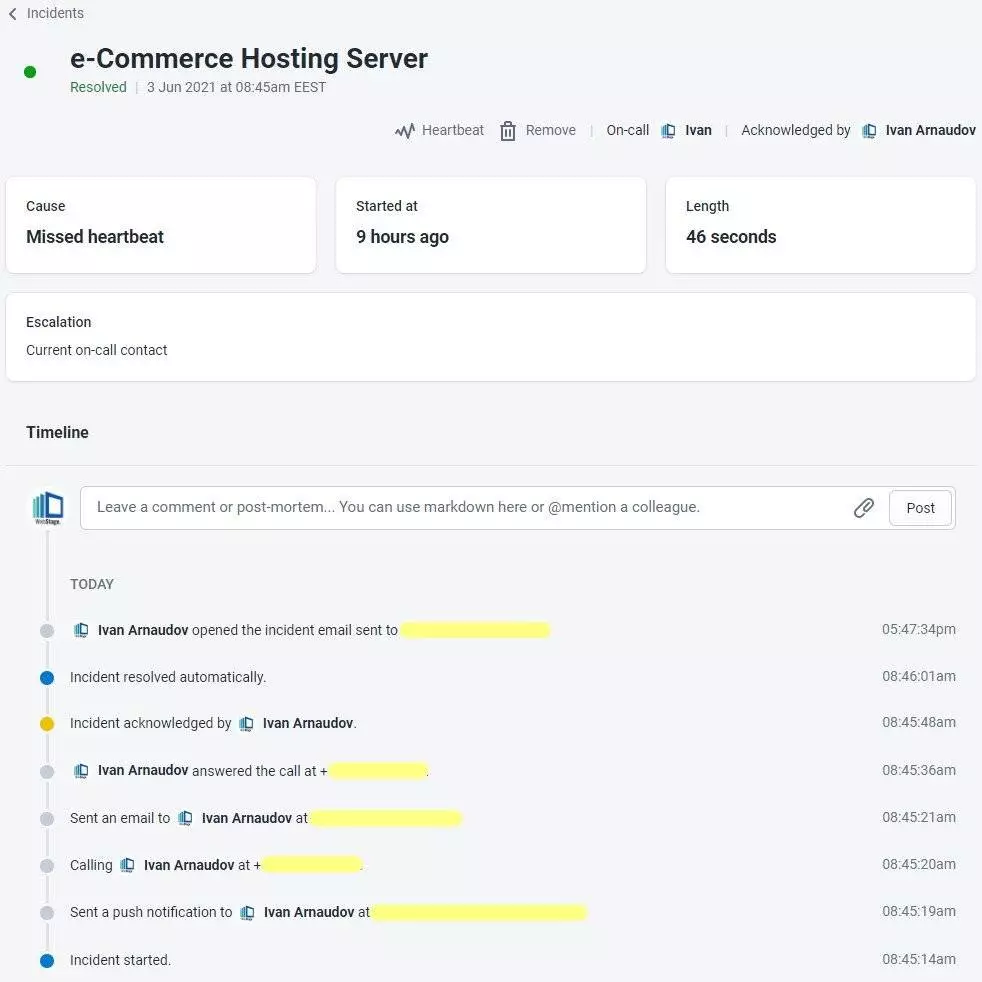
Task: Select the Incident started timeline marker
Action: click(46, 961)
